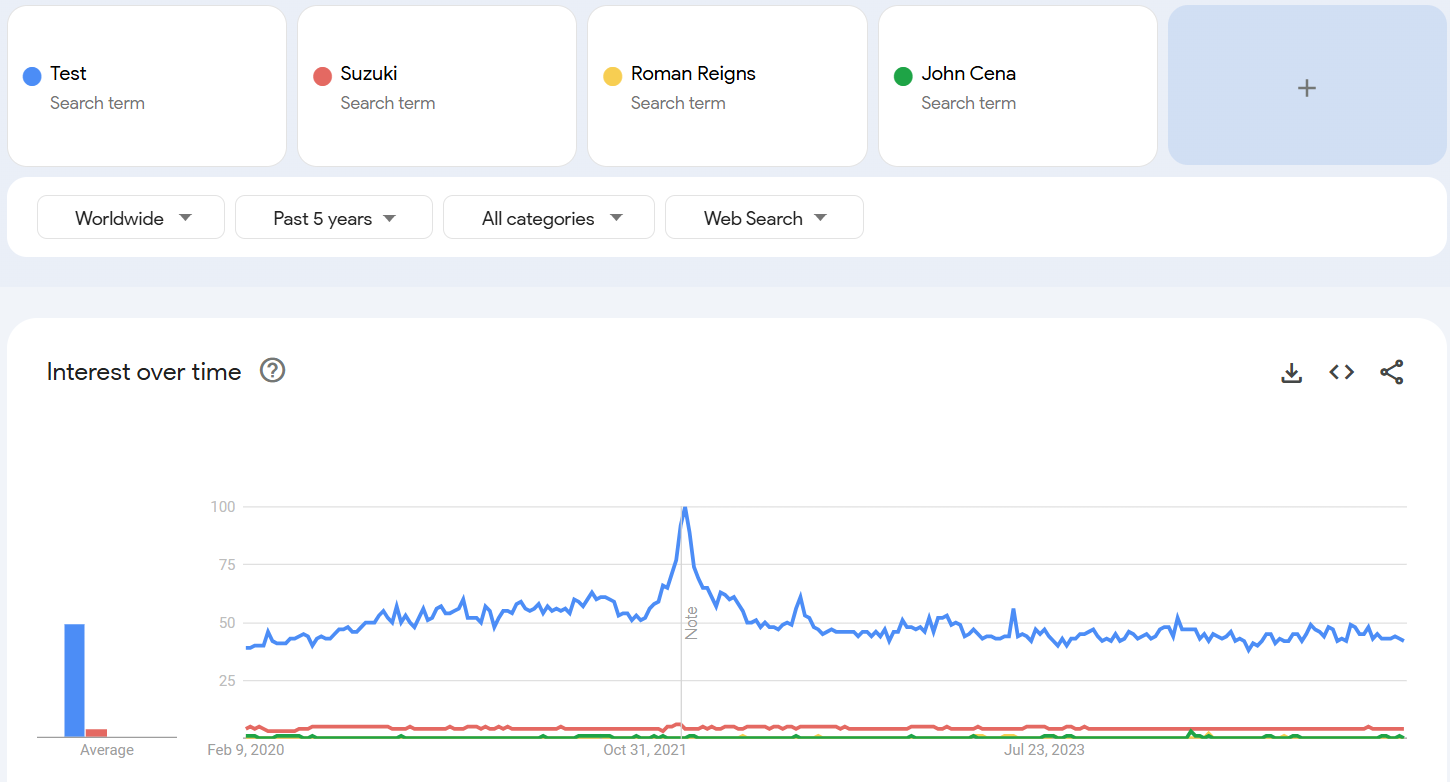Viewport: 1450px width, 782px height.
Task: Click the Note marker on the chart
Action: pyautogui.click(x=691, y=623)
